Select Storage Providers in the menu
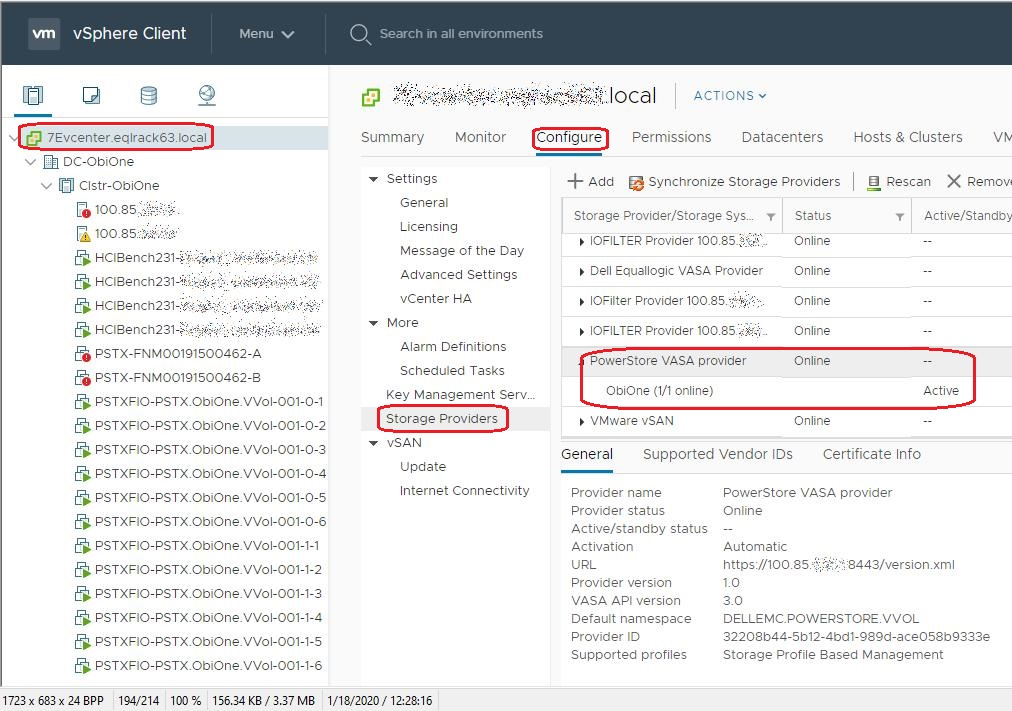This screenshot has height=711, width=1012. [441, 418]
